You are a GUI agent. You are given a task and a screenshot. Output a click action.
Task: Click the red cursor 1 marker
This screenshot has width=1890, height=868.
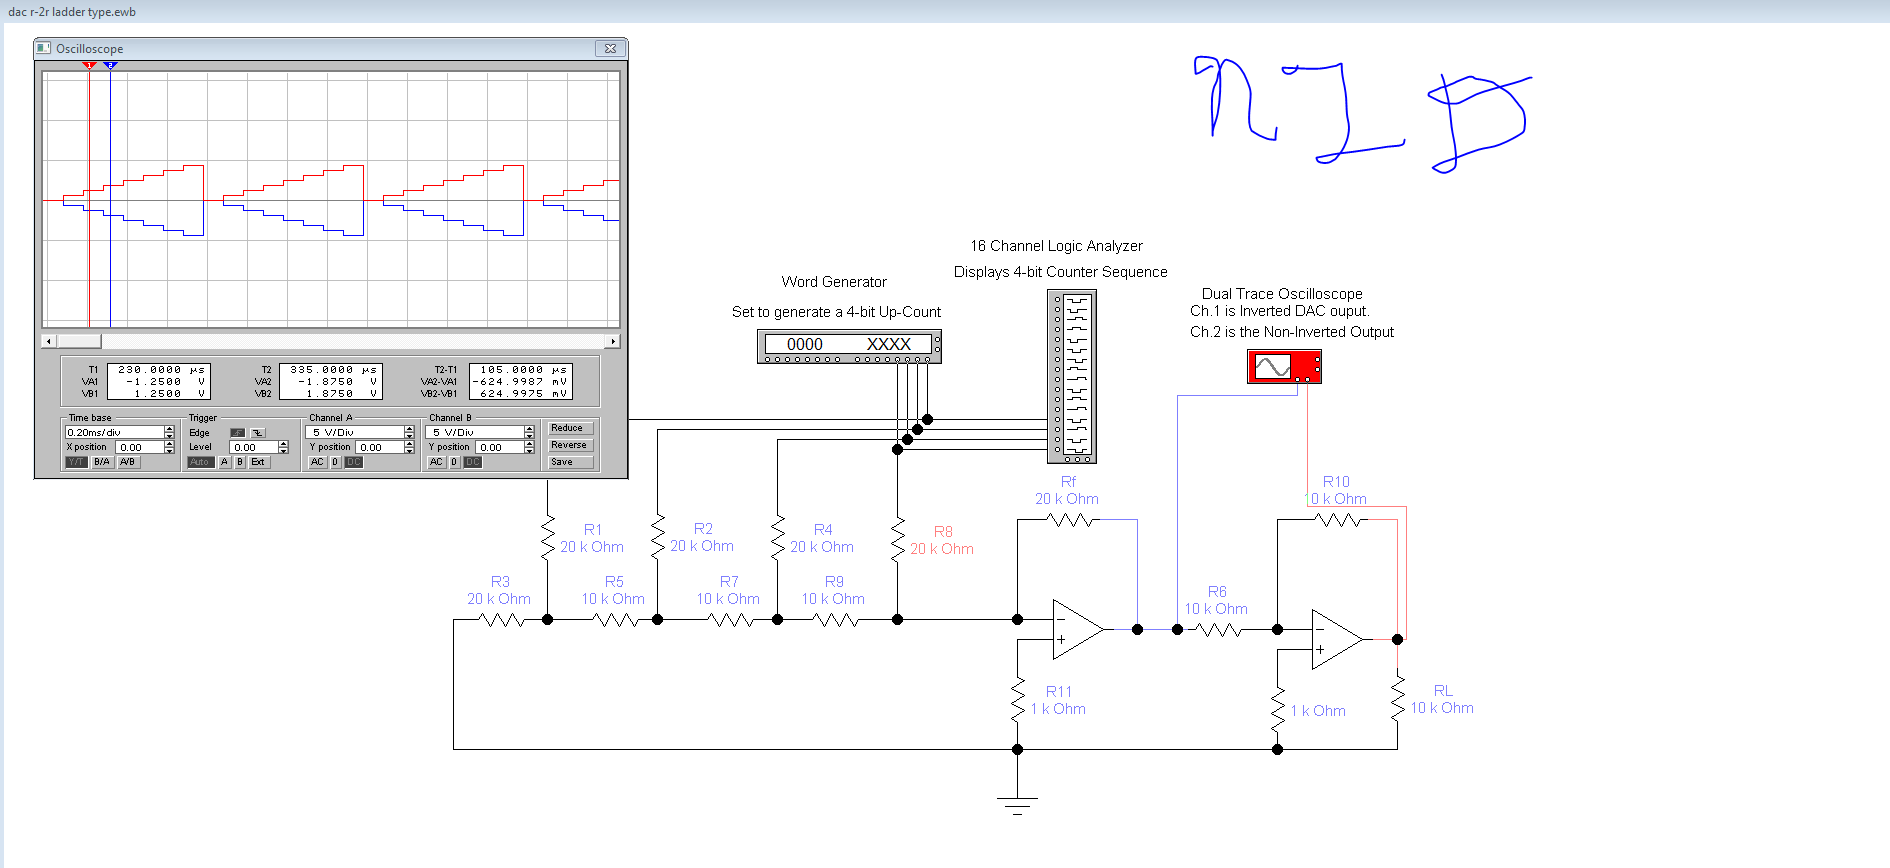[x=89, y=65]
